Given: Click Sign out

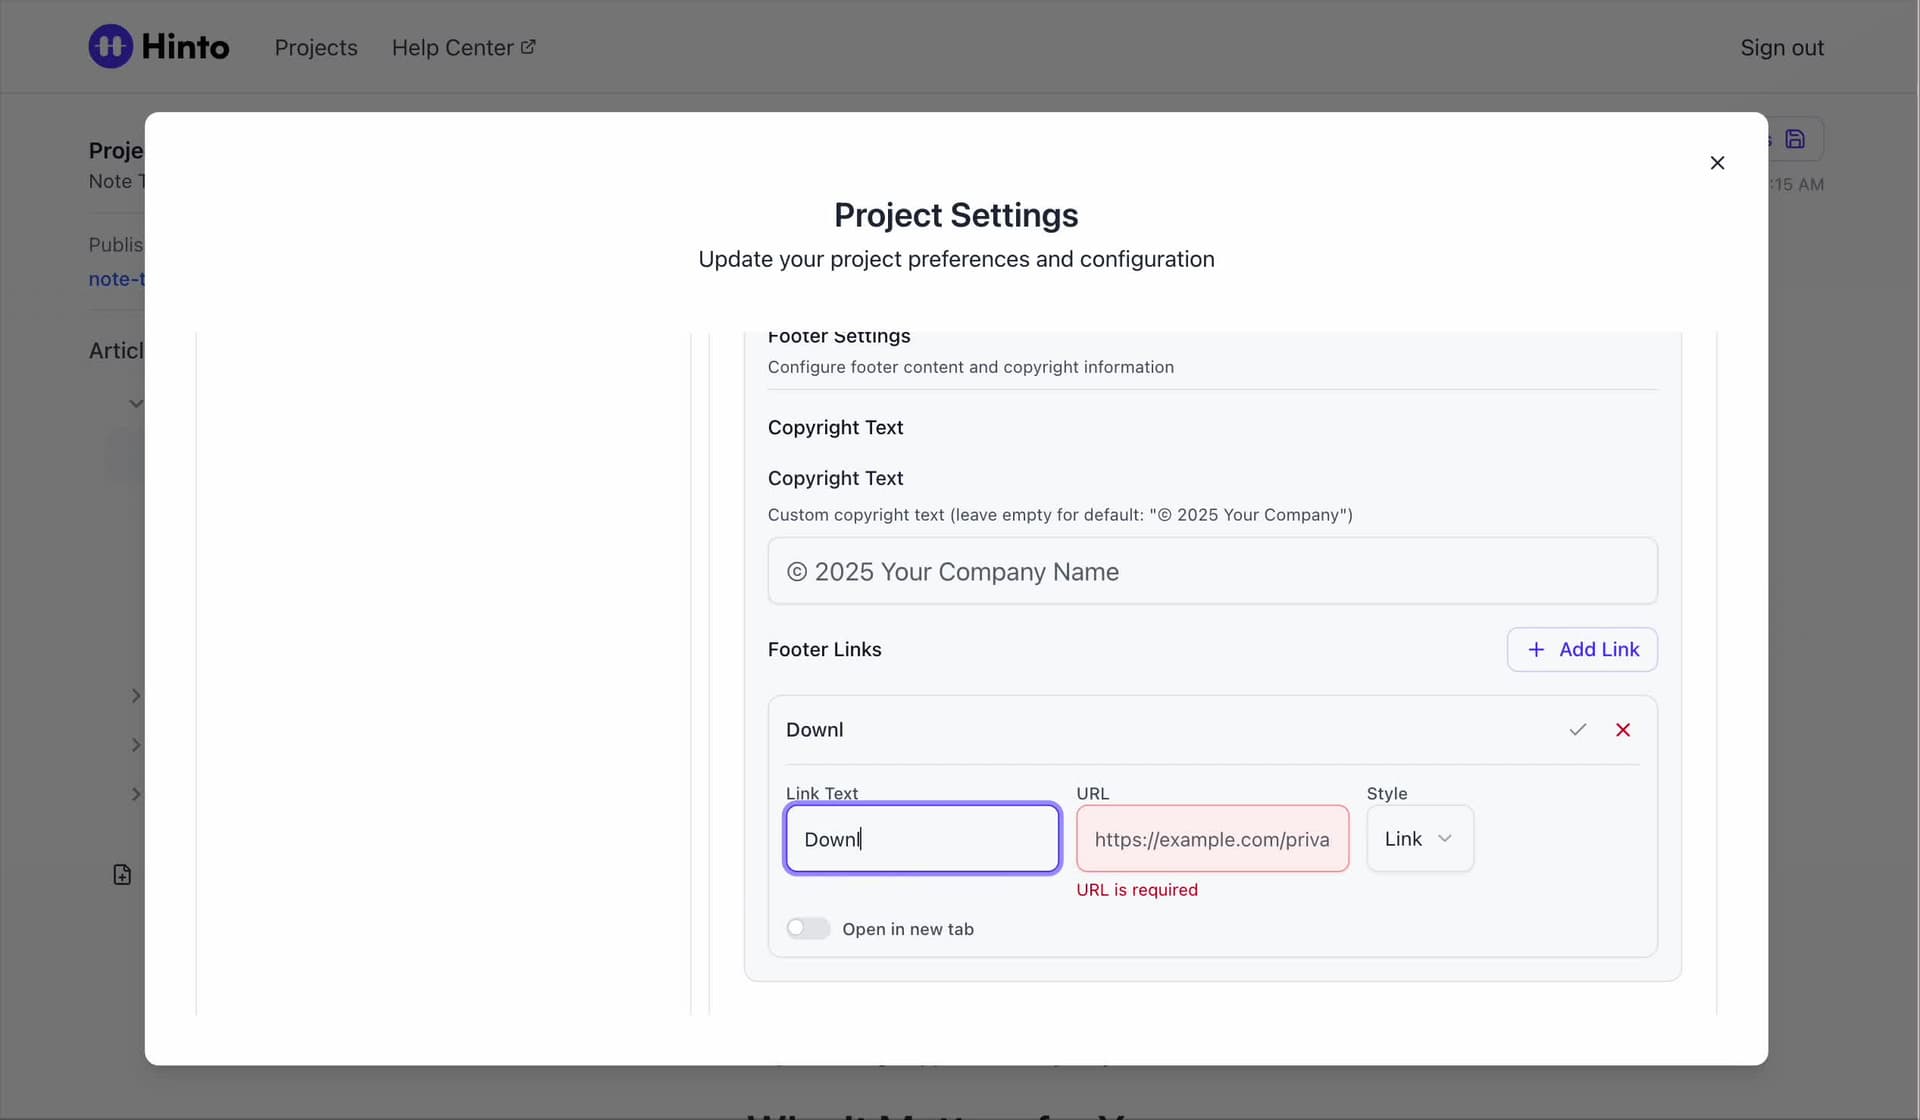Looking at the screenshot, I should [x=1781, y=48].
